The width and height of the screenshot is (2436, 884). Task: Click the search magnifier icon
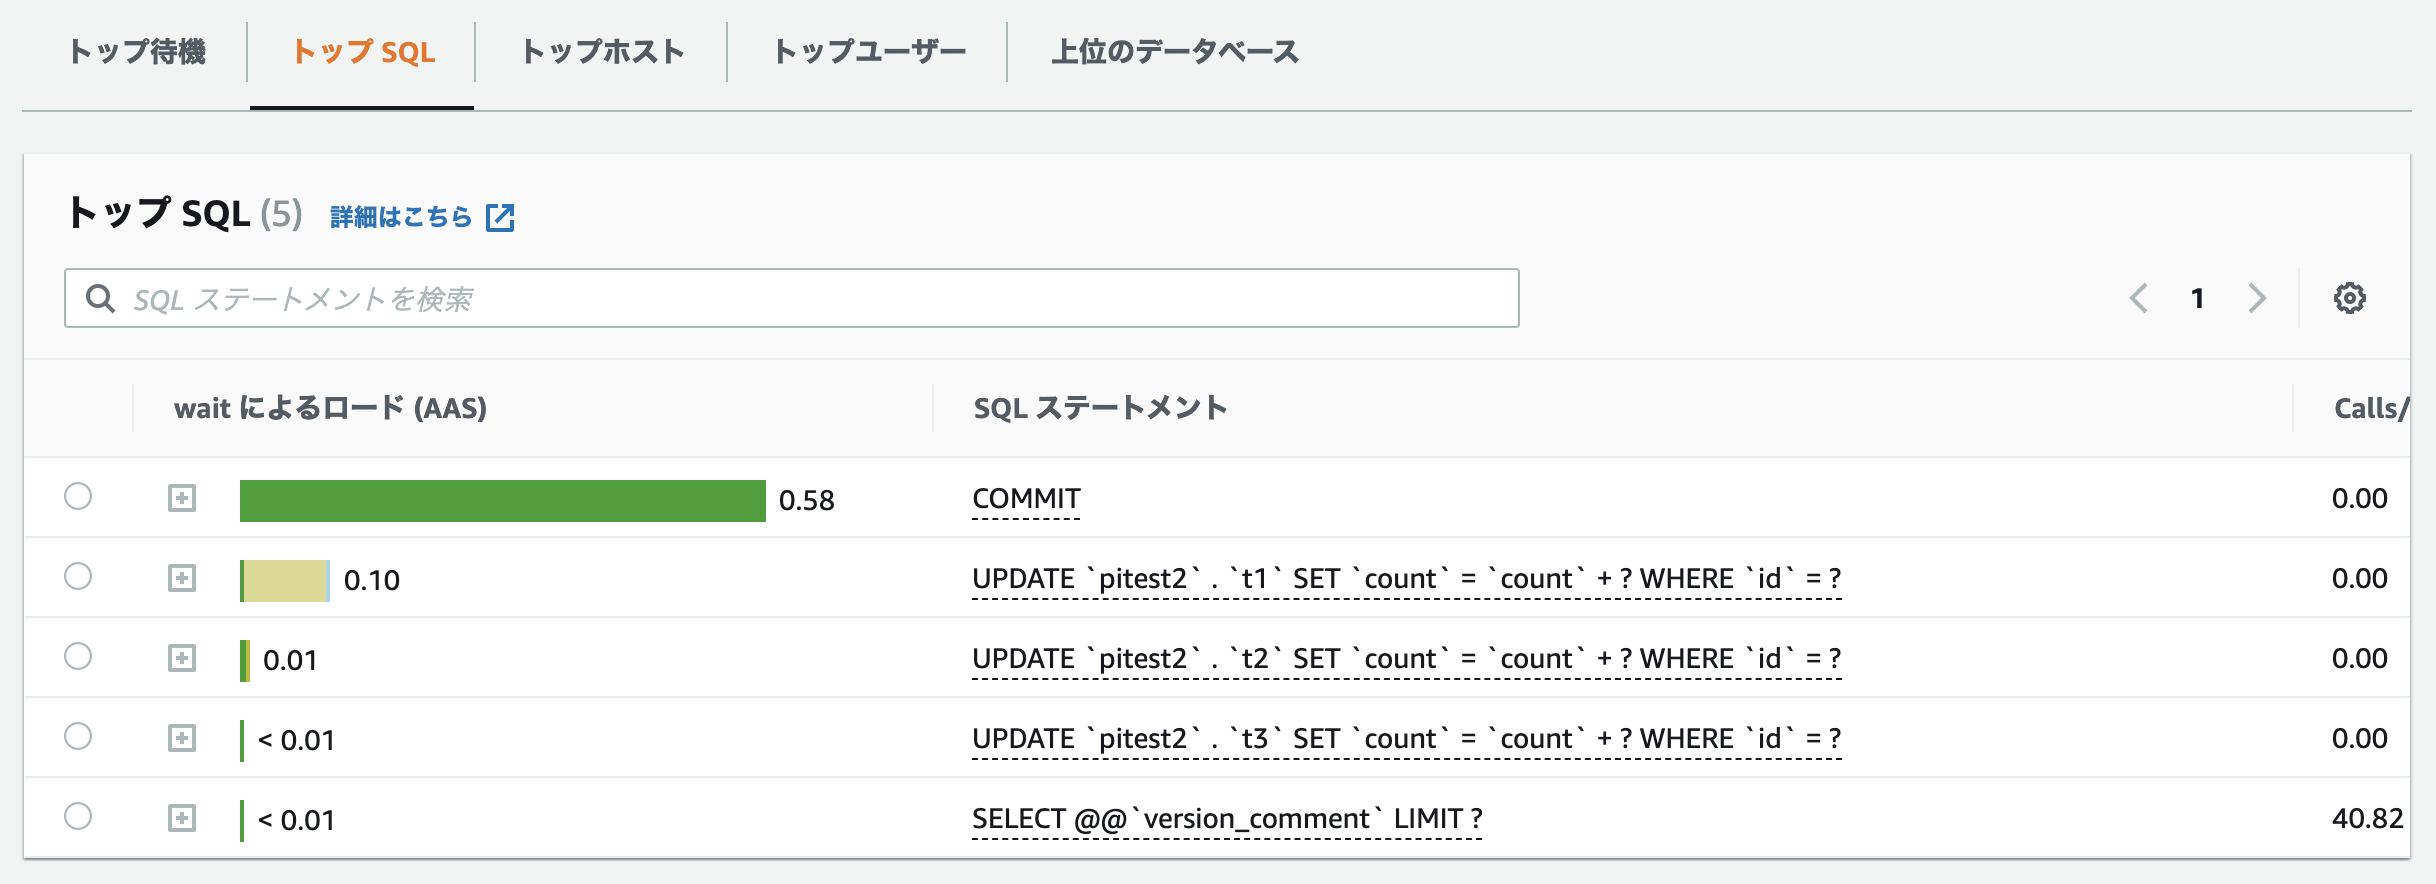tap(100, 298)
